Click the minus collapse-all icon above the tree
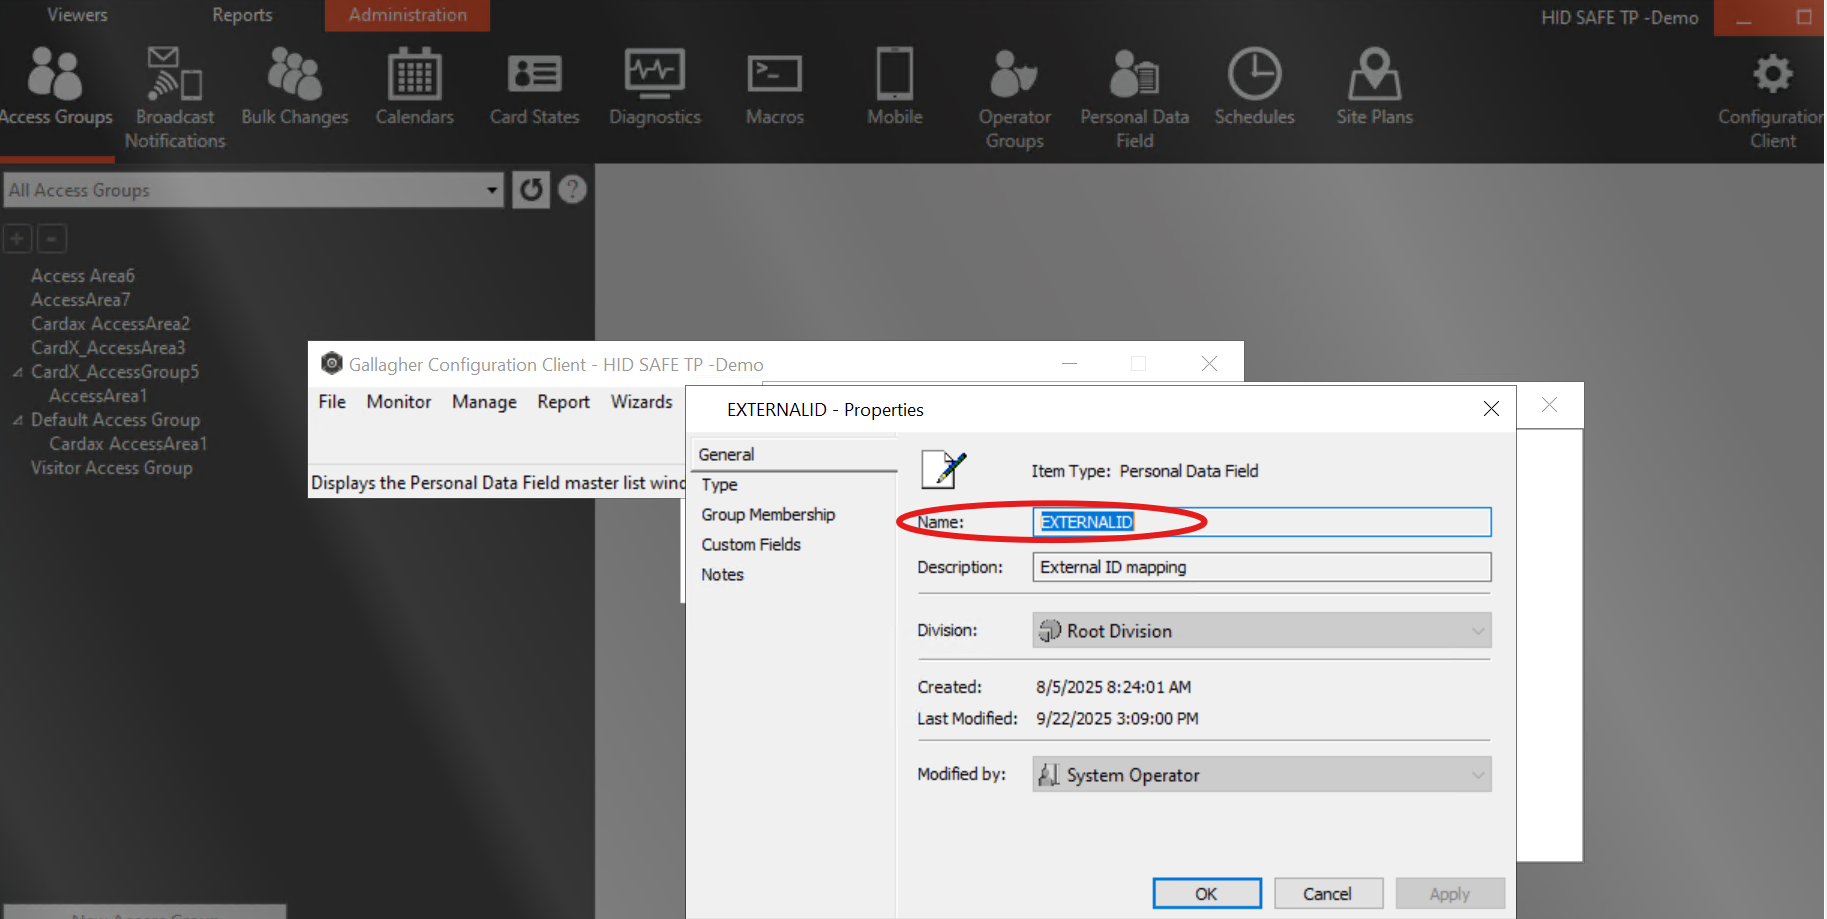 click(x=52, y=239)
